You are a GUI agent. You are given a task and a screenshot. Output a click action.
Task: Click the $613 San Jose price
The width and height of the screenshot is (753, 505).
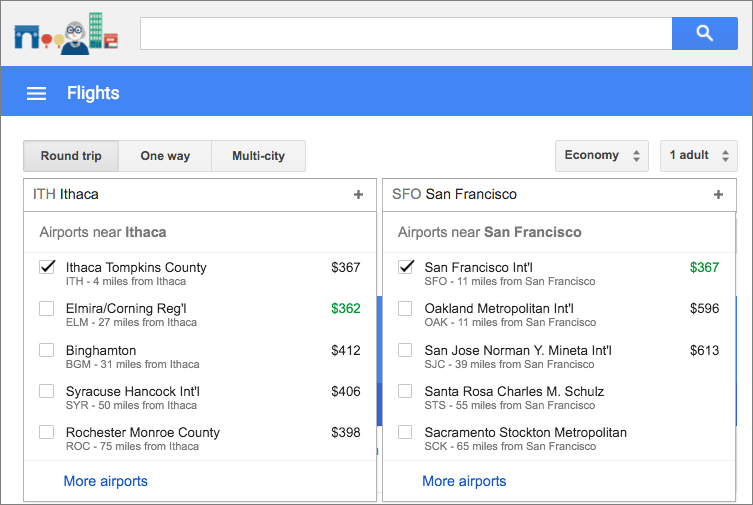click(704, 350)
